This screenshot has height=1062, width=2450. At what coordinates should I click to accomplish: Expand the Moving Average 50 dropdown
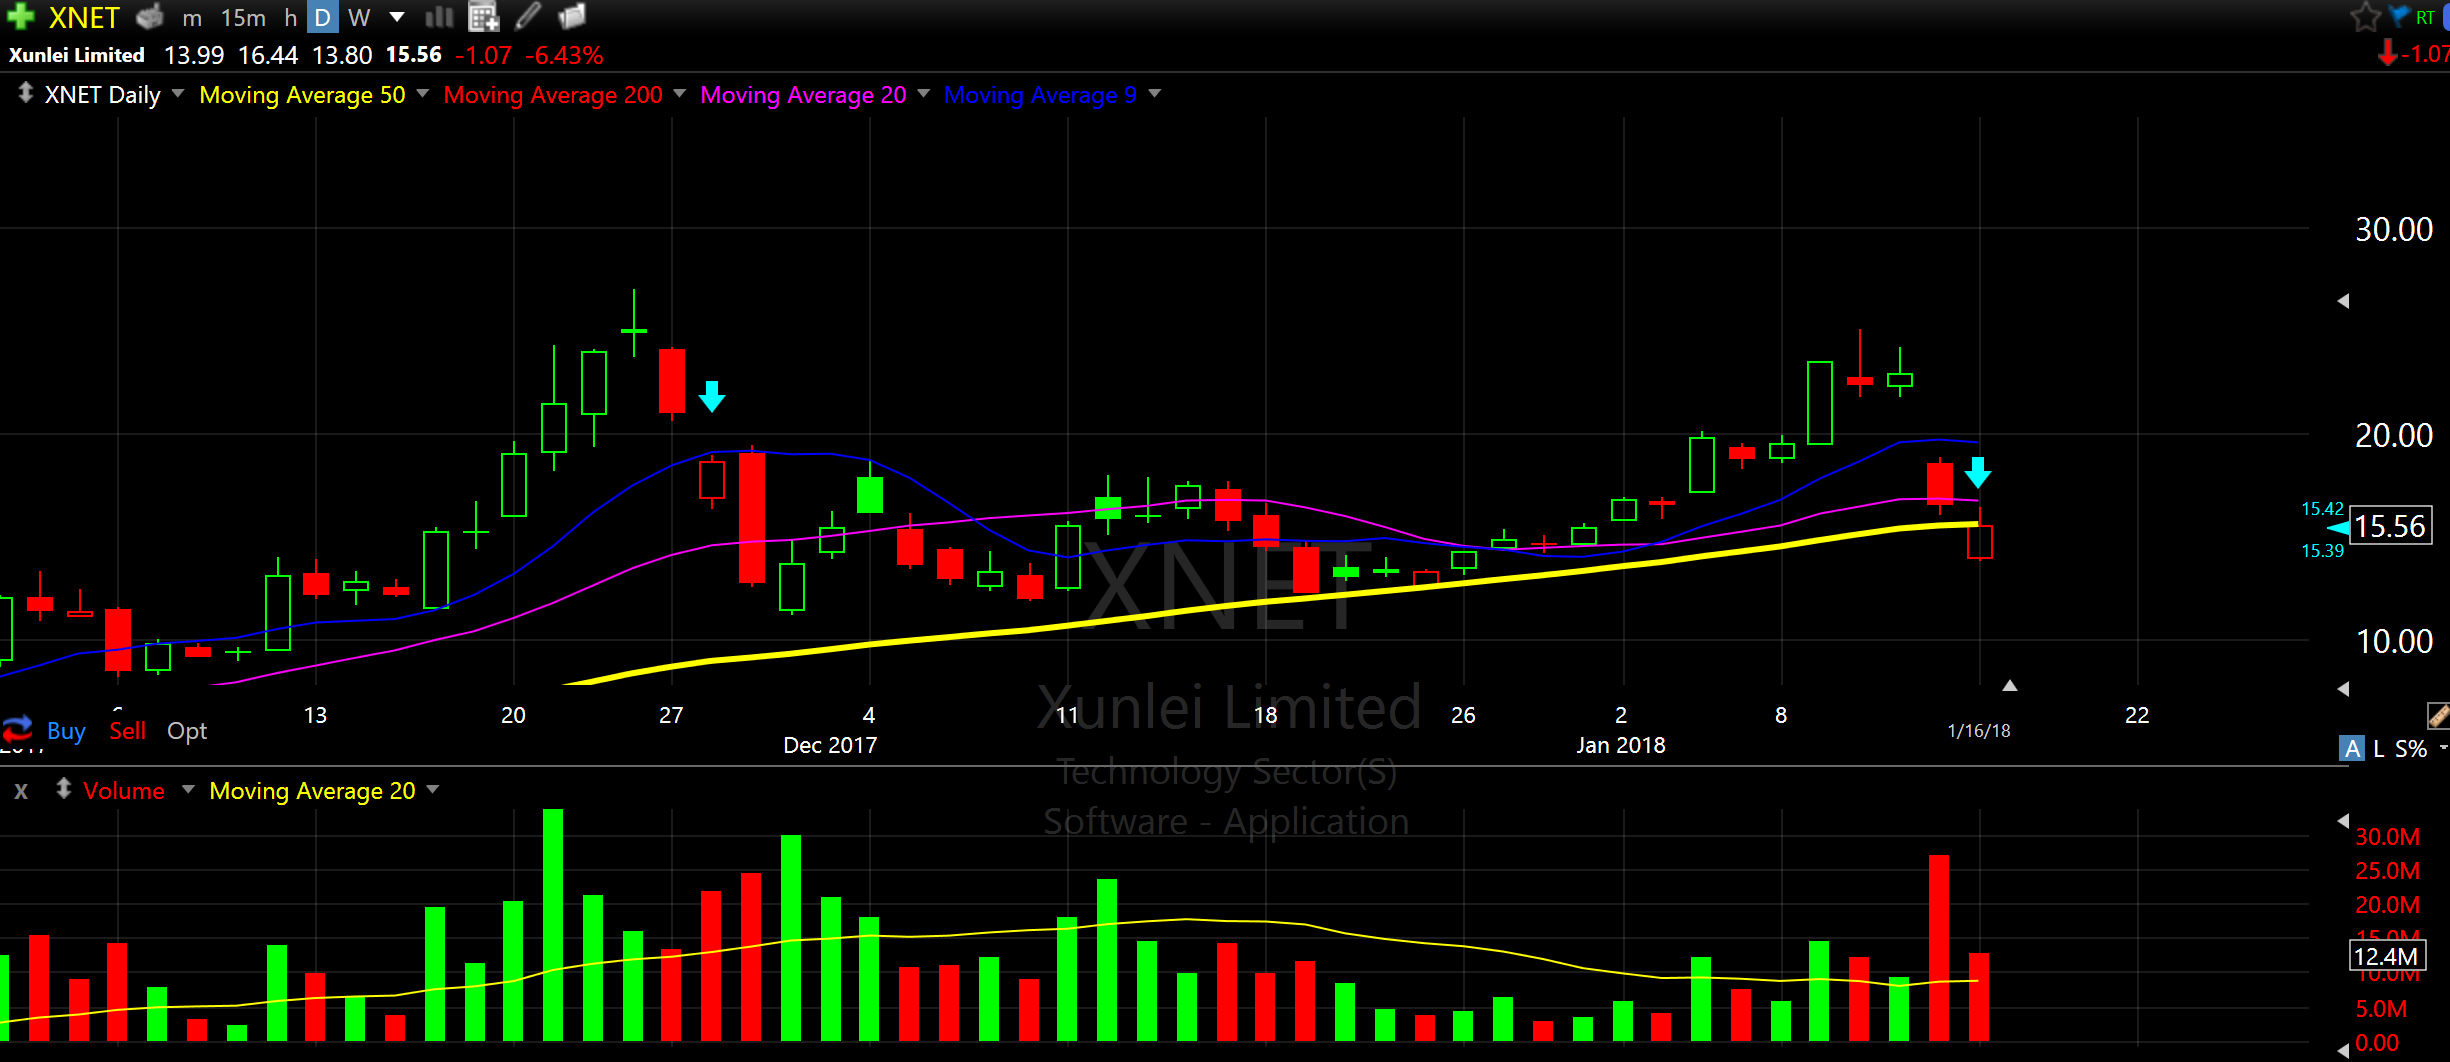pos(422,94)
